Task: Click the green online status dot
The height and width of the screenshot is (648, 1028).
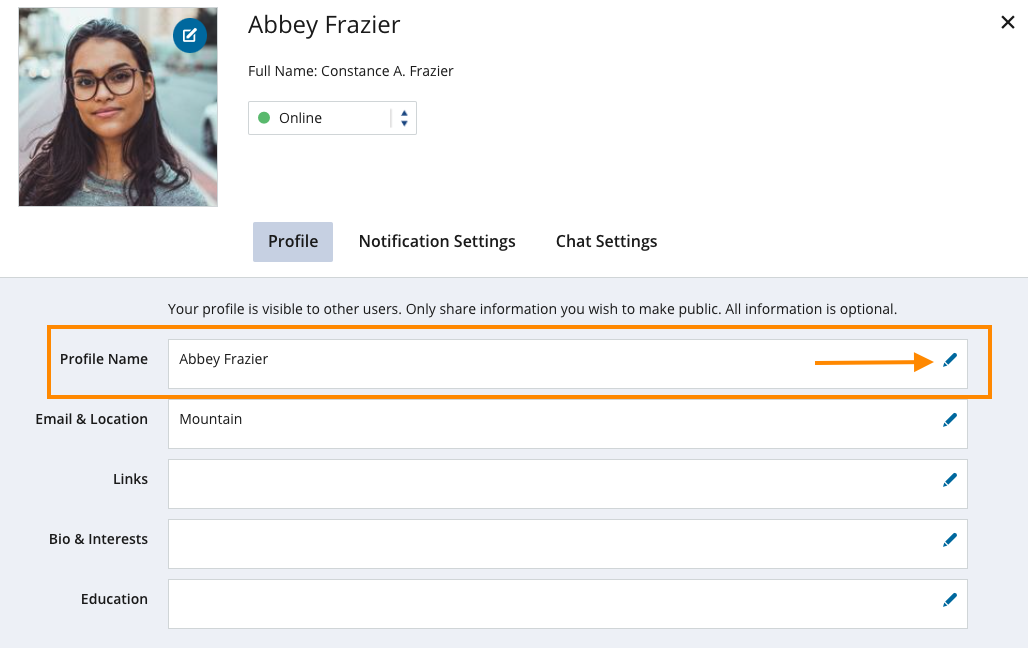Action: tap(264, 118)
